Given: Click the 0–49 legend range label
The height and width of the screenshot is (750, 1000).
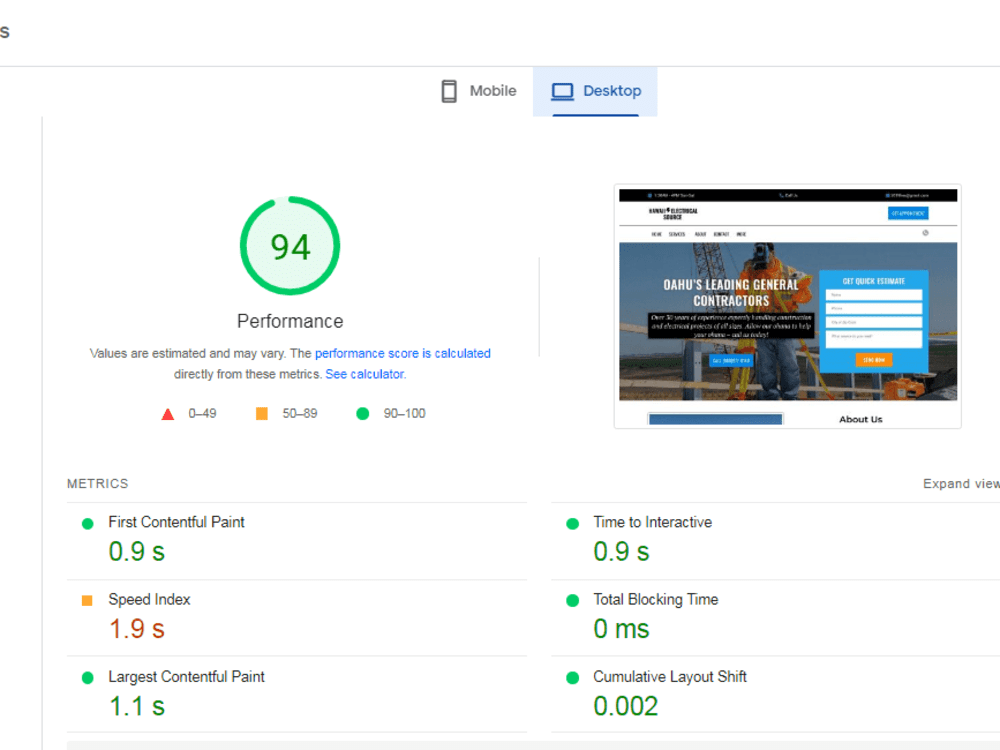Looking at the screenshot, I should click(x=202, y=414).
